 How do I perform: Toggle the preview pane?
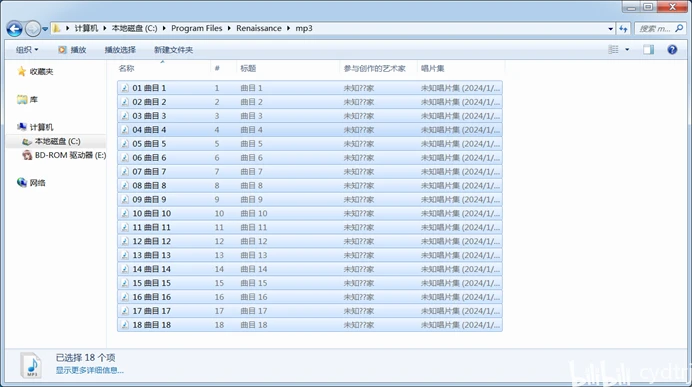(x=648, y=49)
